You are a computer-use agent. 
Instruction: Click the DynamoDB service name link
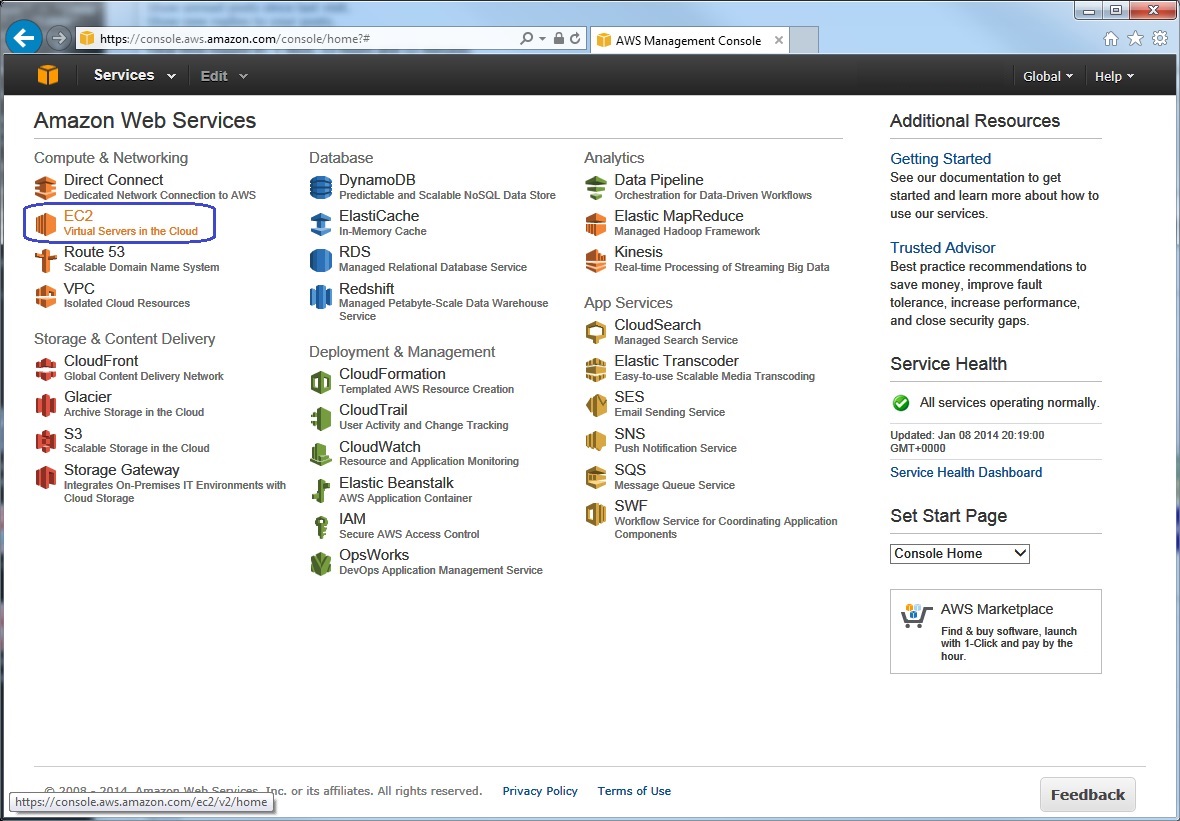pyautogui.click(x=377, y=180)
